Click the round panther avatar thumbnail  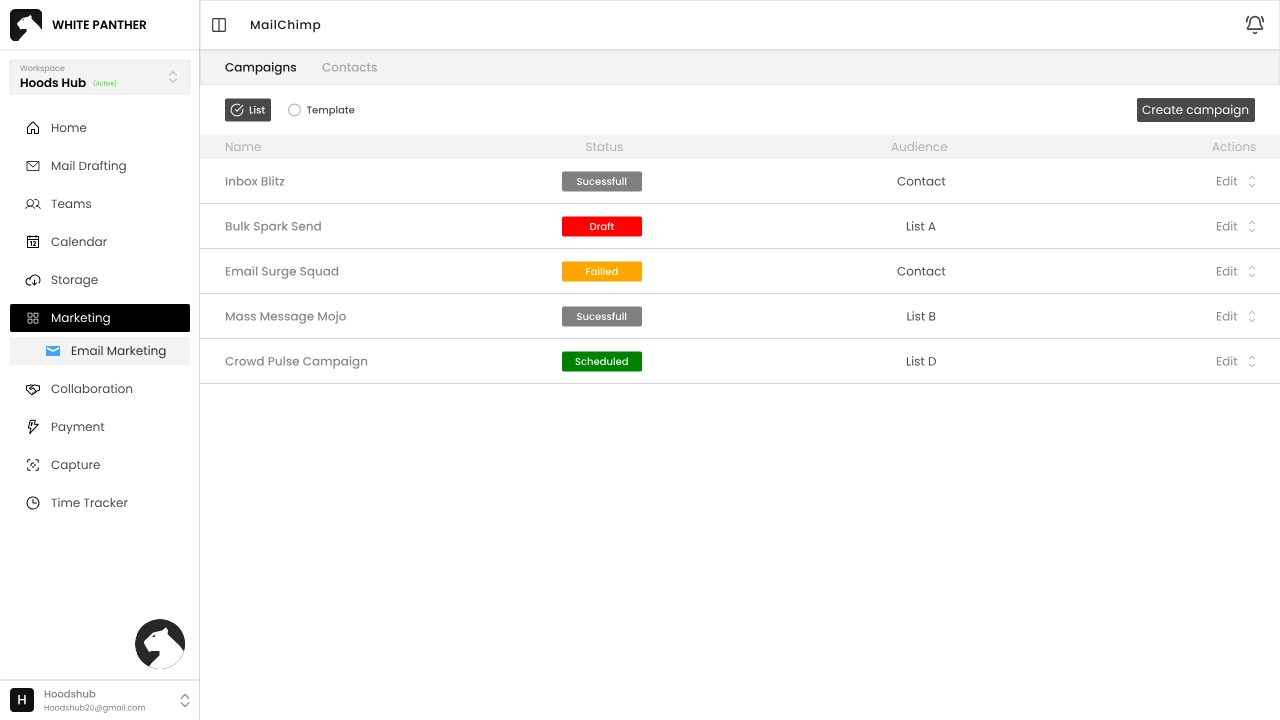point(160,644)
